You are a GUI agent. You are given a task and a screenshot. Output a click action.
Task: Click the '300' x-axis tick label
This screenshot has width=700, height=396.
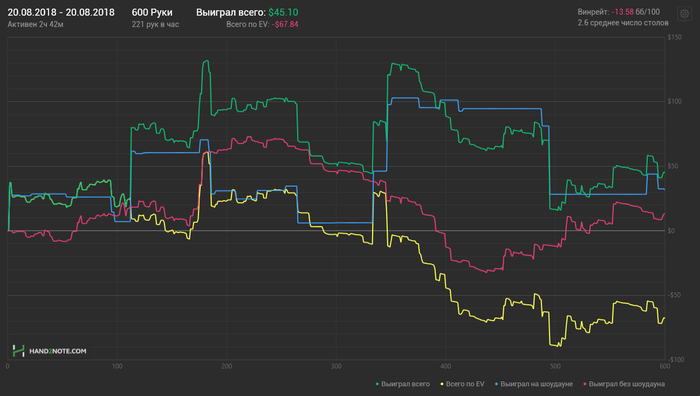click(336, 367)
